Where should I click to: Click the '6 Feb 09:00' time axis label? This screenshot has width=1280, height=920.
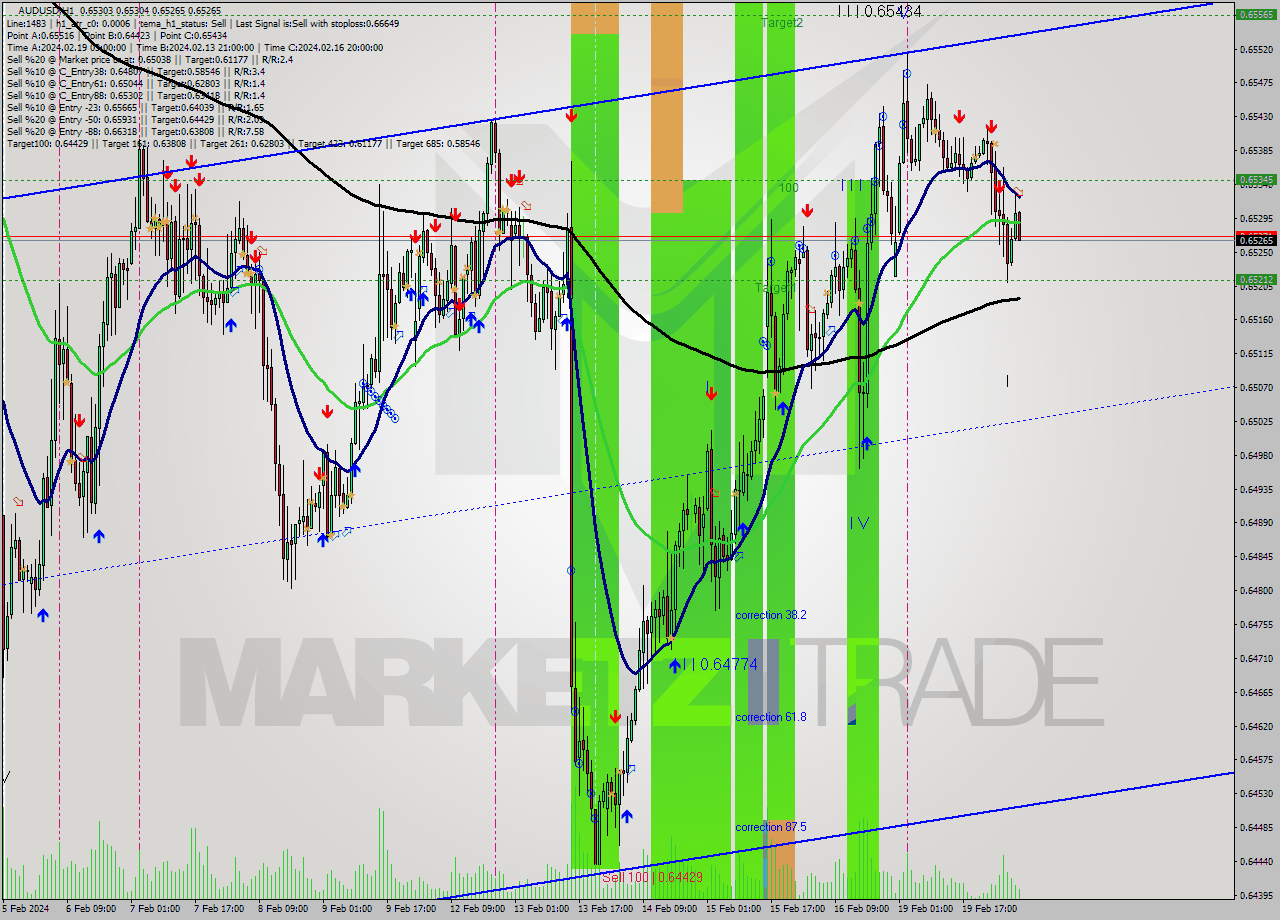pos(90,909)
